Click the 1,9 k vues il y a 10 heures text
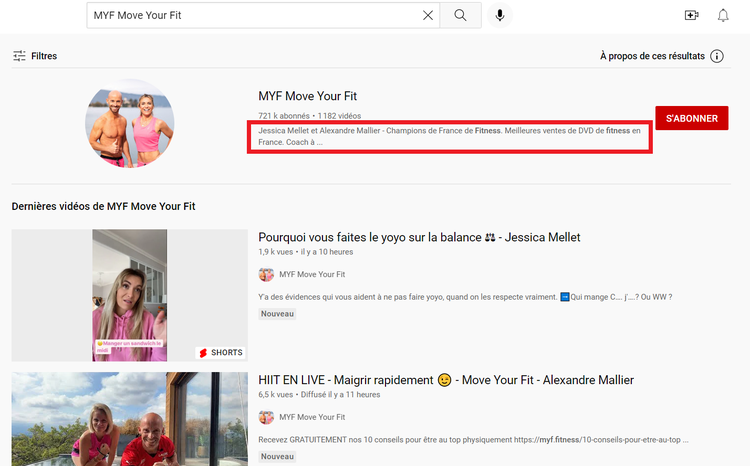Image resolution: width=750 pixels, height=466 pixels. point(306,252)
